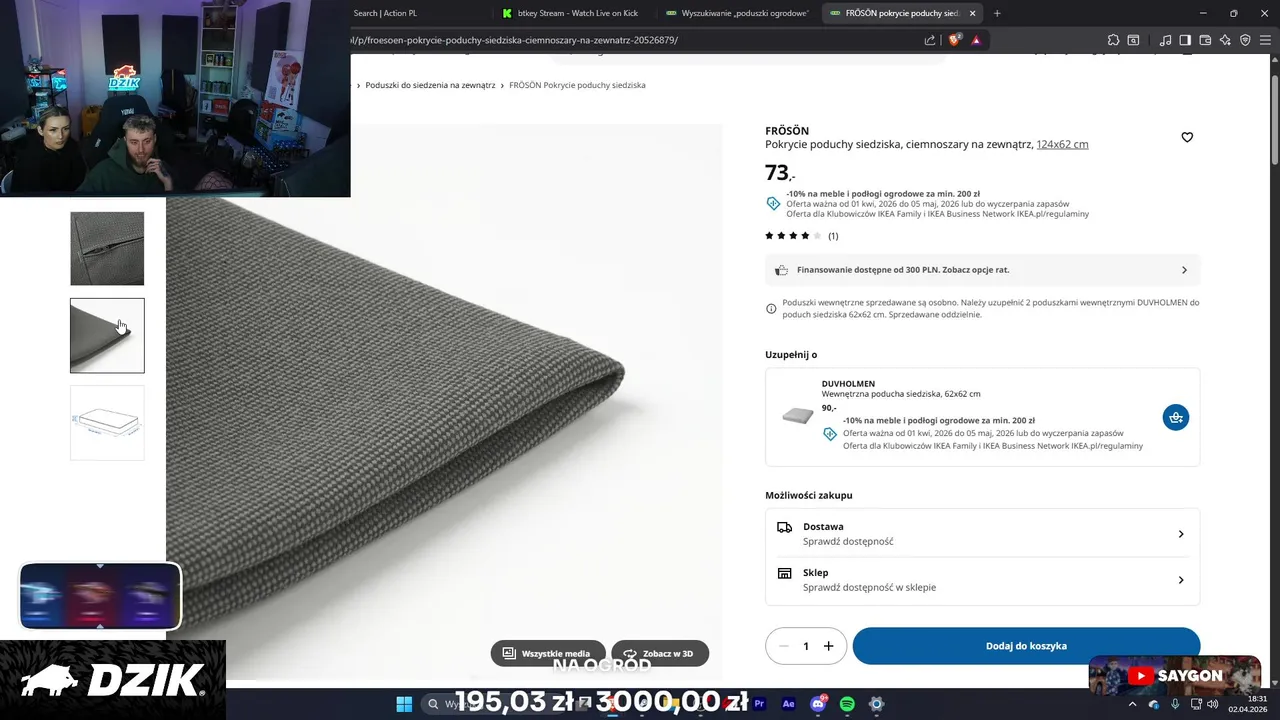Click the favorite heart icon for FRÖSÖN

(x=1187, y=137)
